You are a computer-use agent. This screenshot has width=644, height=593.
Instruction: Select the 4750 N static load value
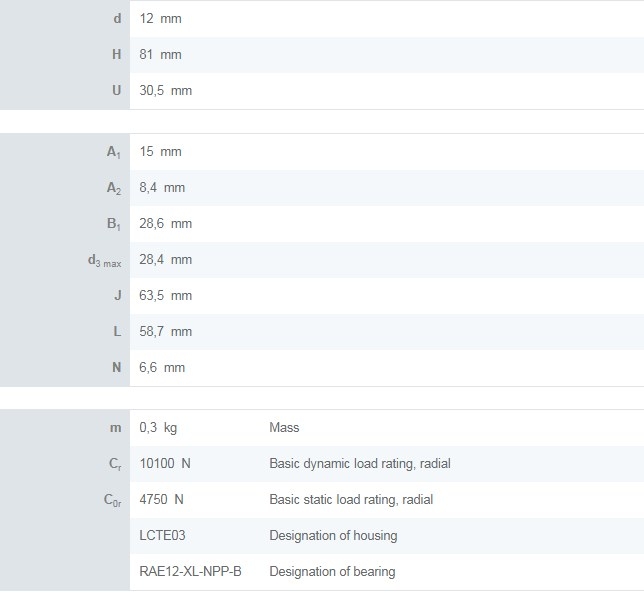(161, 500)
